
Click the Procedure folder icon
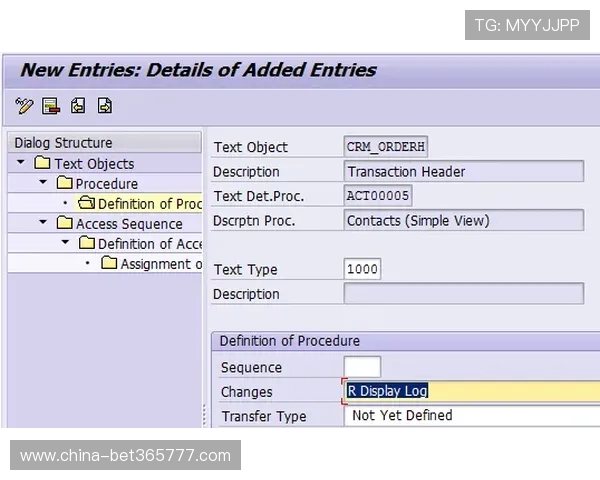pyautogui.click(x=64, y=184)
